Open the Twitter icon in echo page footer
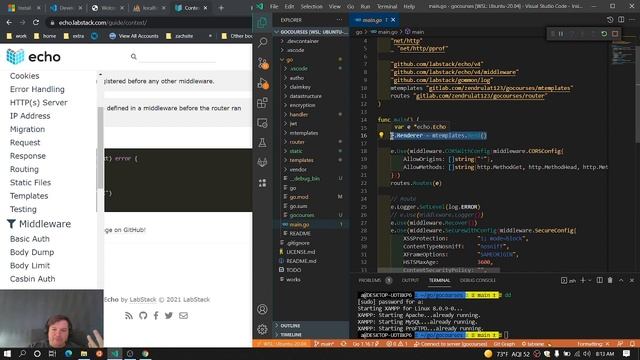This screenshot has width=640, height=360. 169,316
